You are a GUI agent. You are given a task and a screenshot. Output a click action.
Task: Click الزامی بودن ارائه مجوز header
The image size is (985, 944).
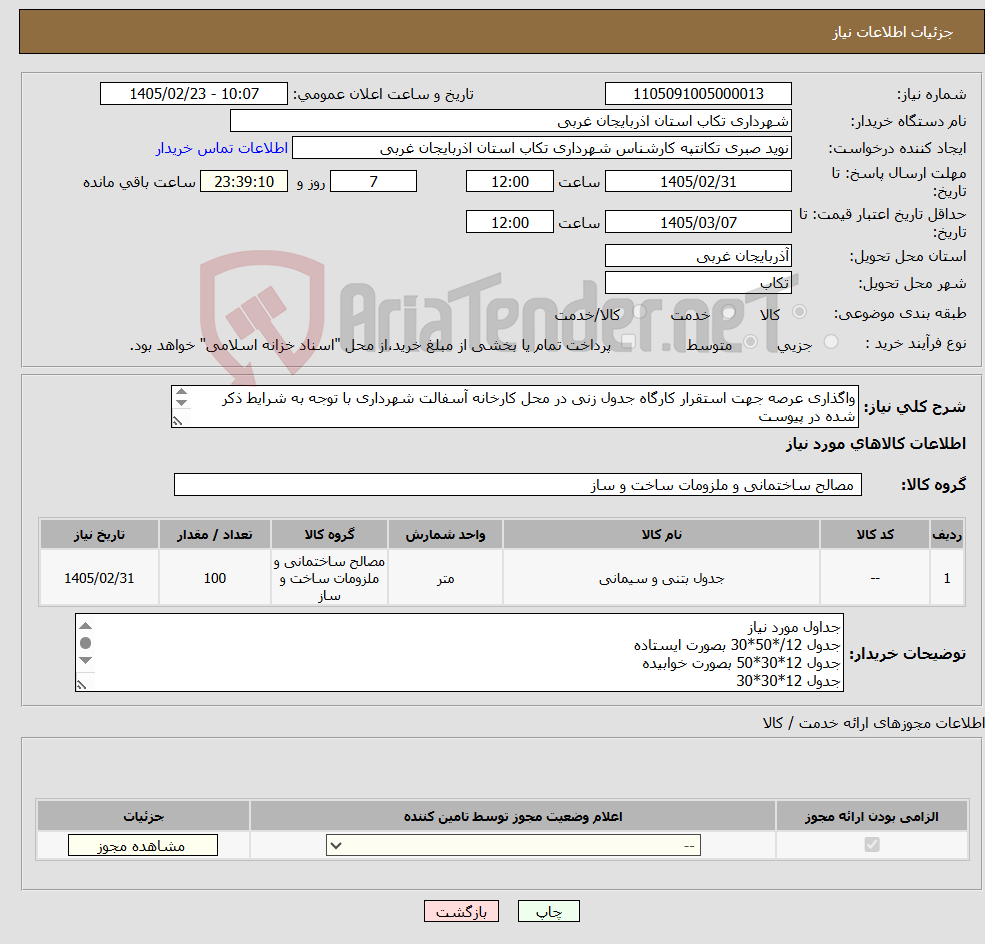[x=872, y=816]
